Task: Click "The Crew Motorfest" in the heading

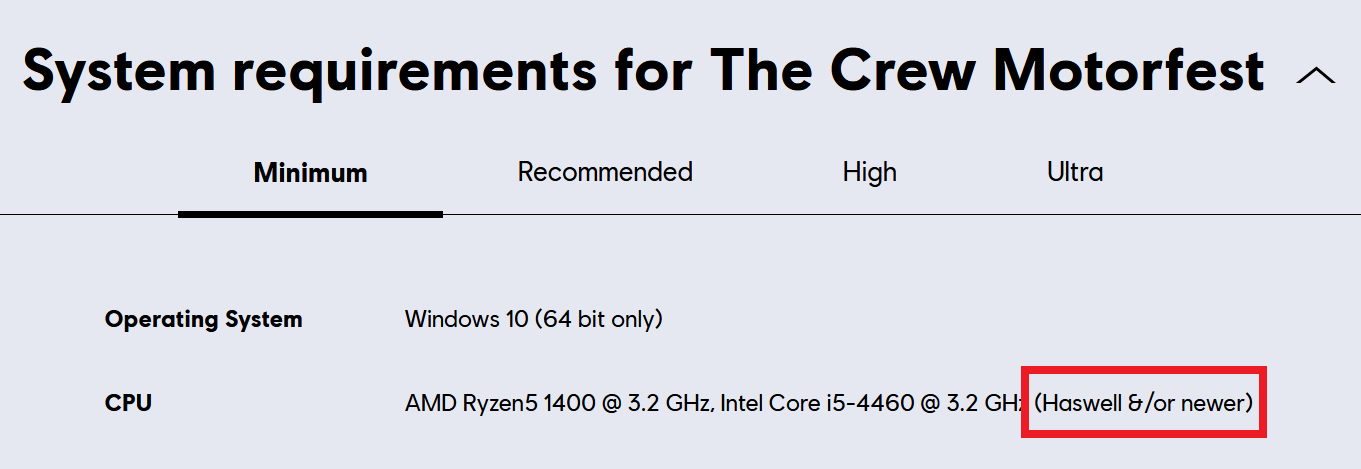Action: point(987,72)
